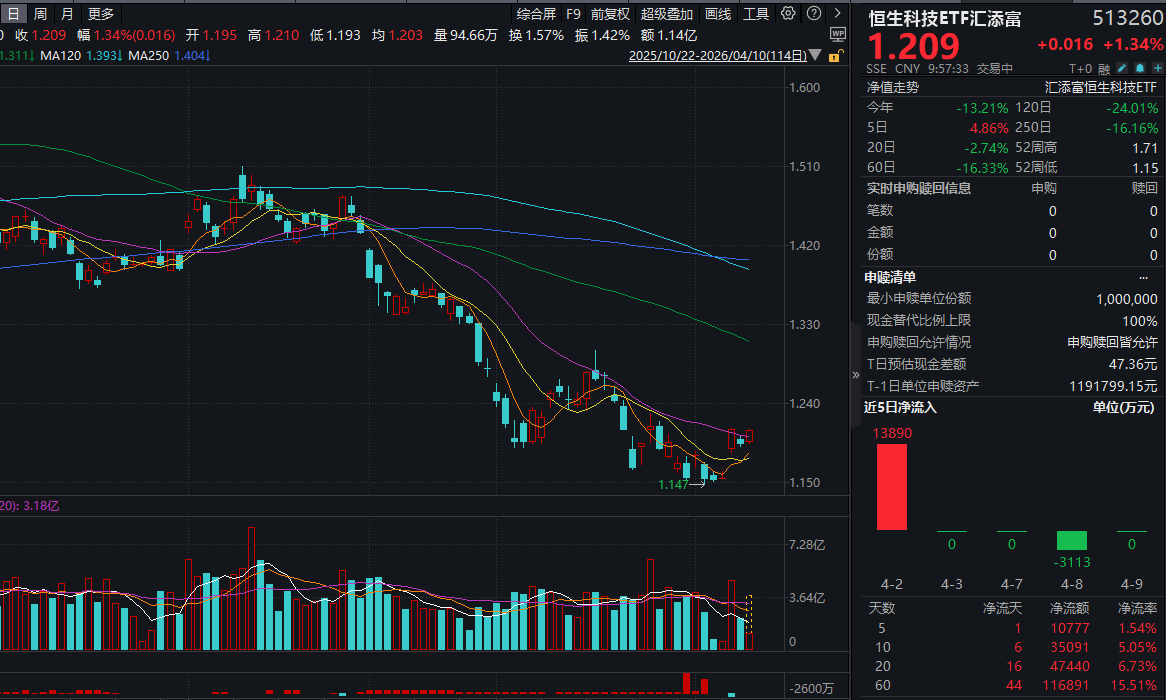Screen dimensions: 1166x700
Task: Click the 融 margin trading indicator
Action: pos(1104,69)
